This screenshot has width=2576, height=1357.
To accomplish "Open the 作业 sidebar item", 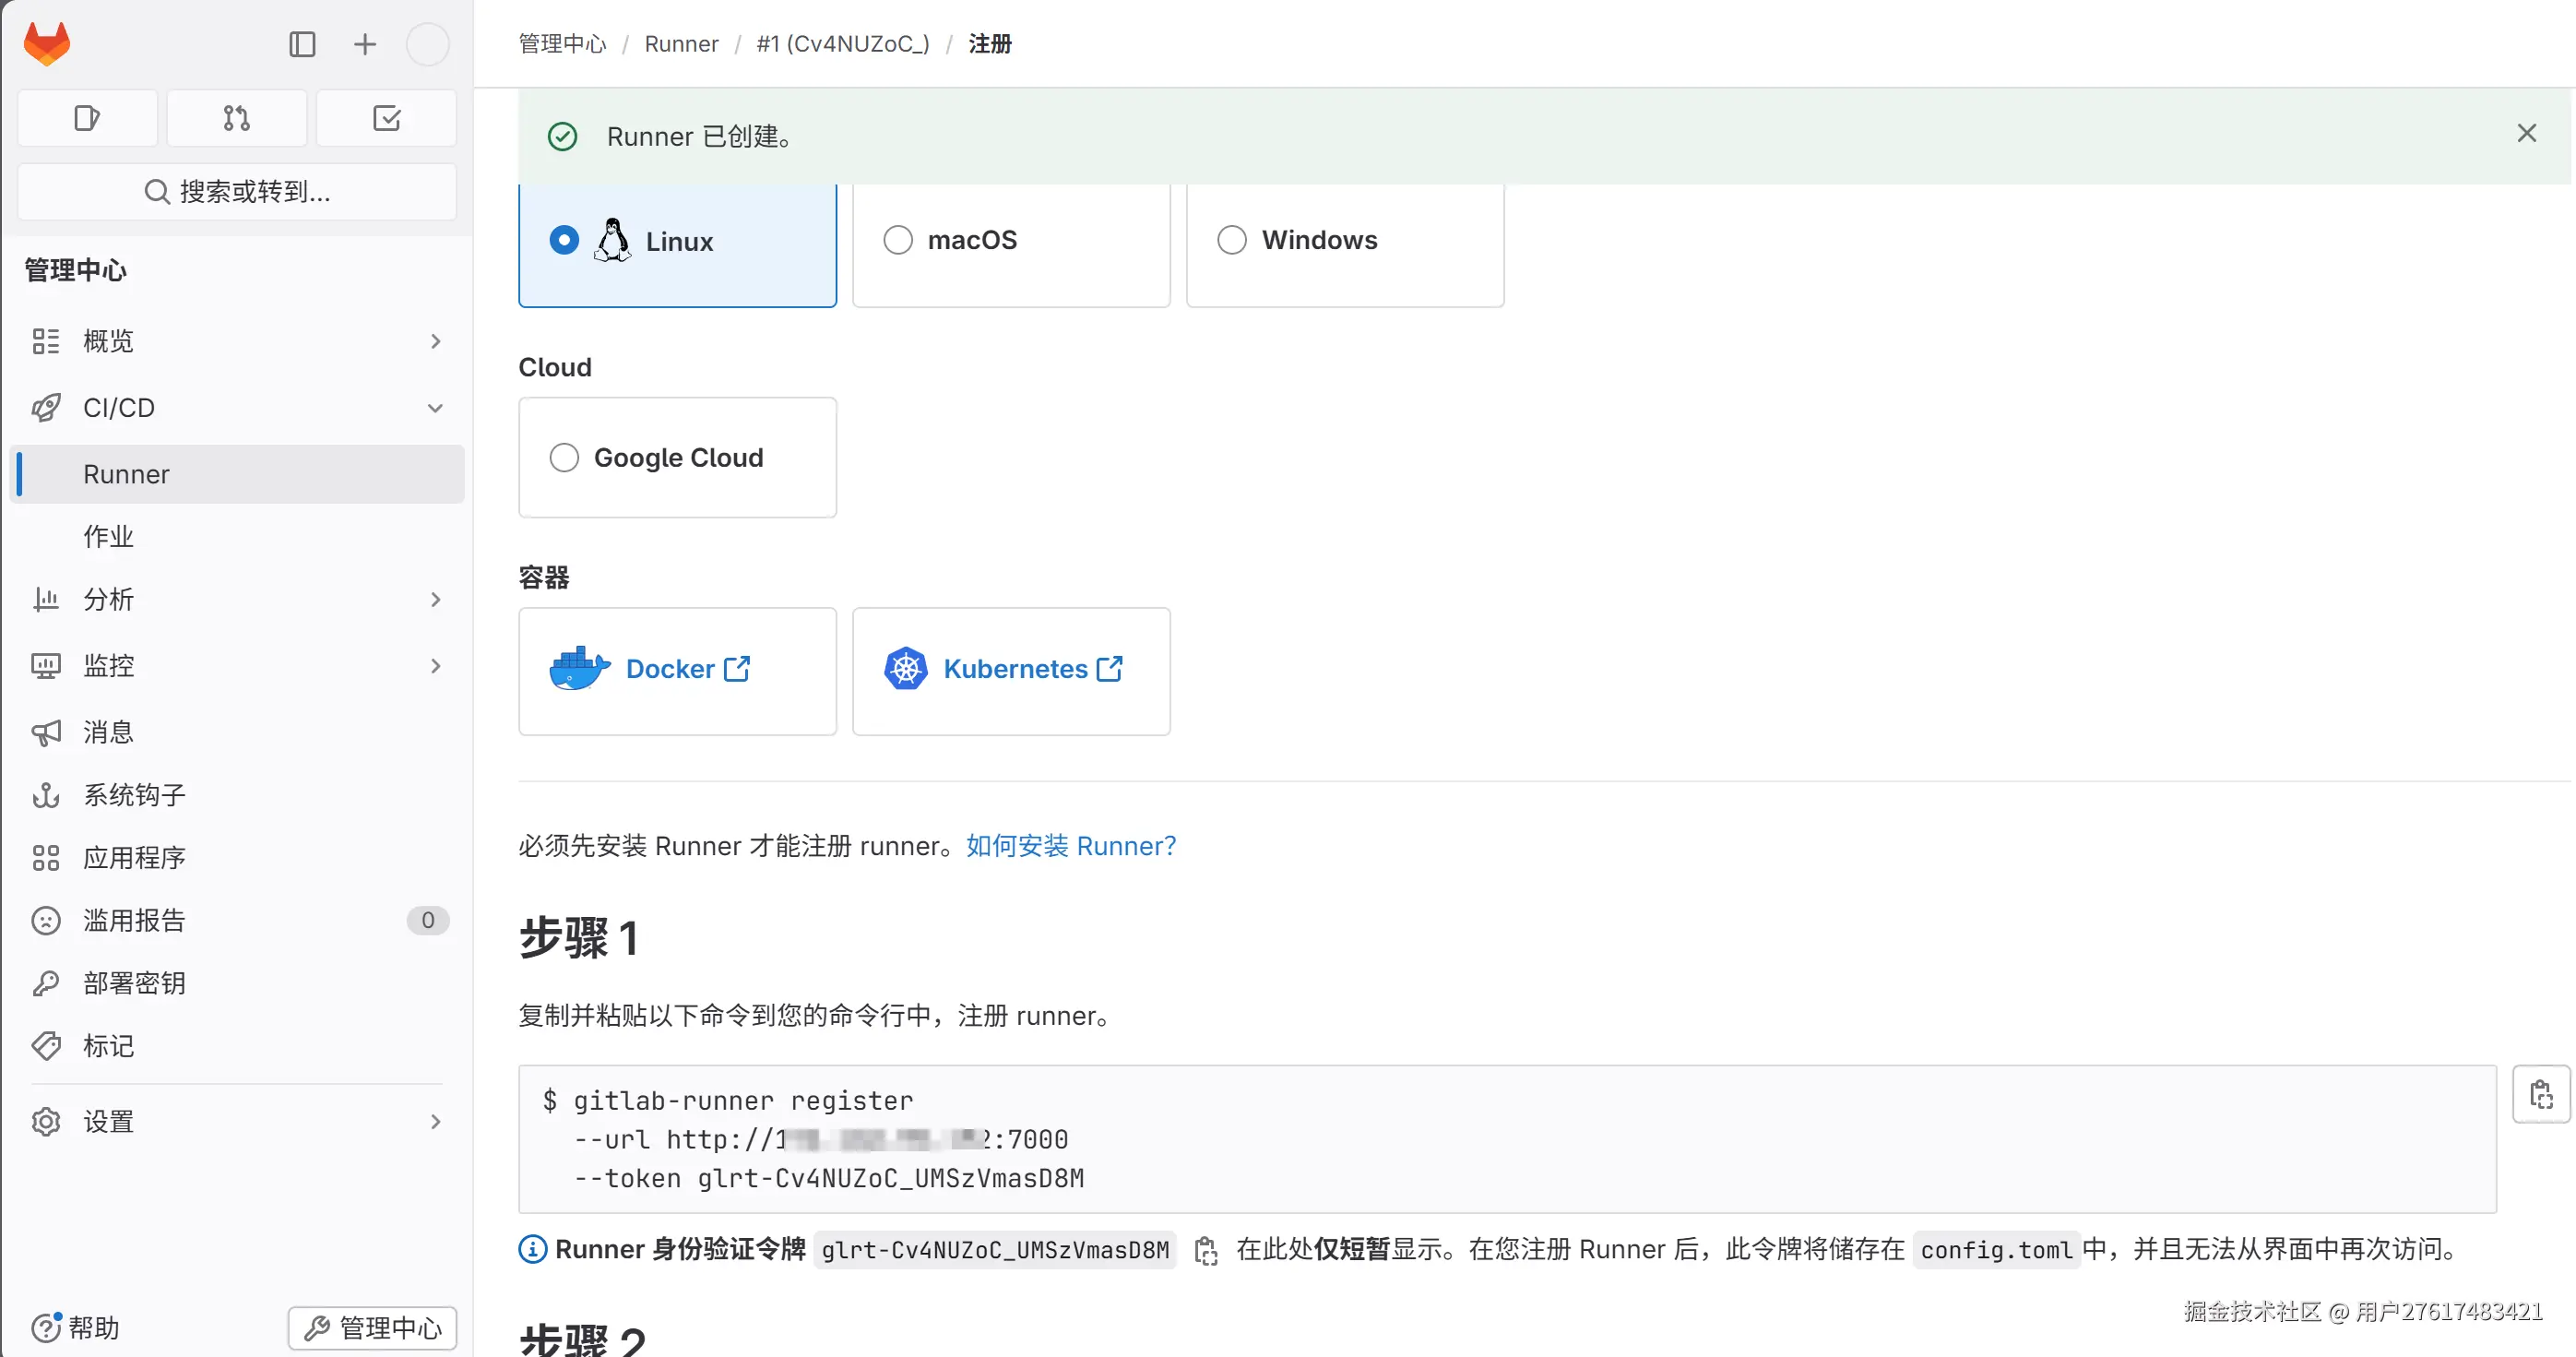I will 108,537.
